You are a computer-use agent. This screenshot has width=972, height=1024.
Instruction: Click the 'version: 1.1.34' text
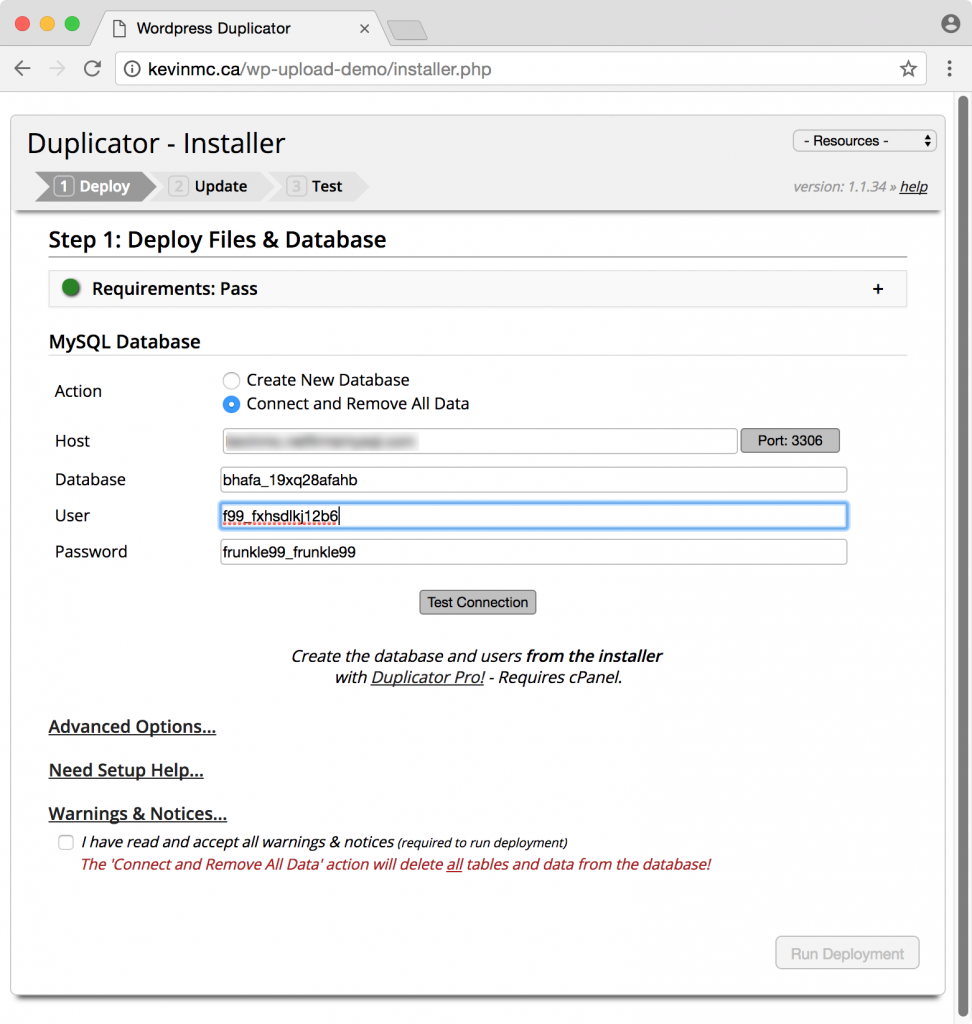click(x=839, y=187)
